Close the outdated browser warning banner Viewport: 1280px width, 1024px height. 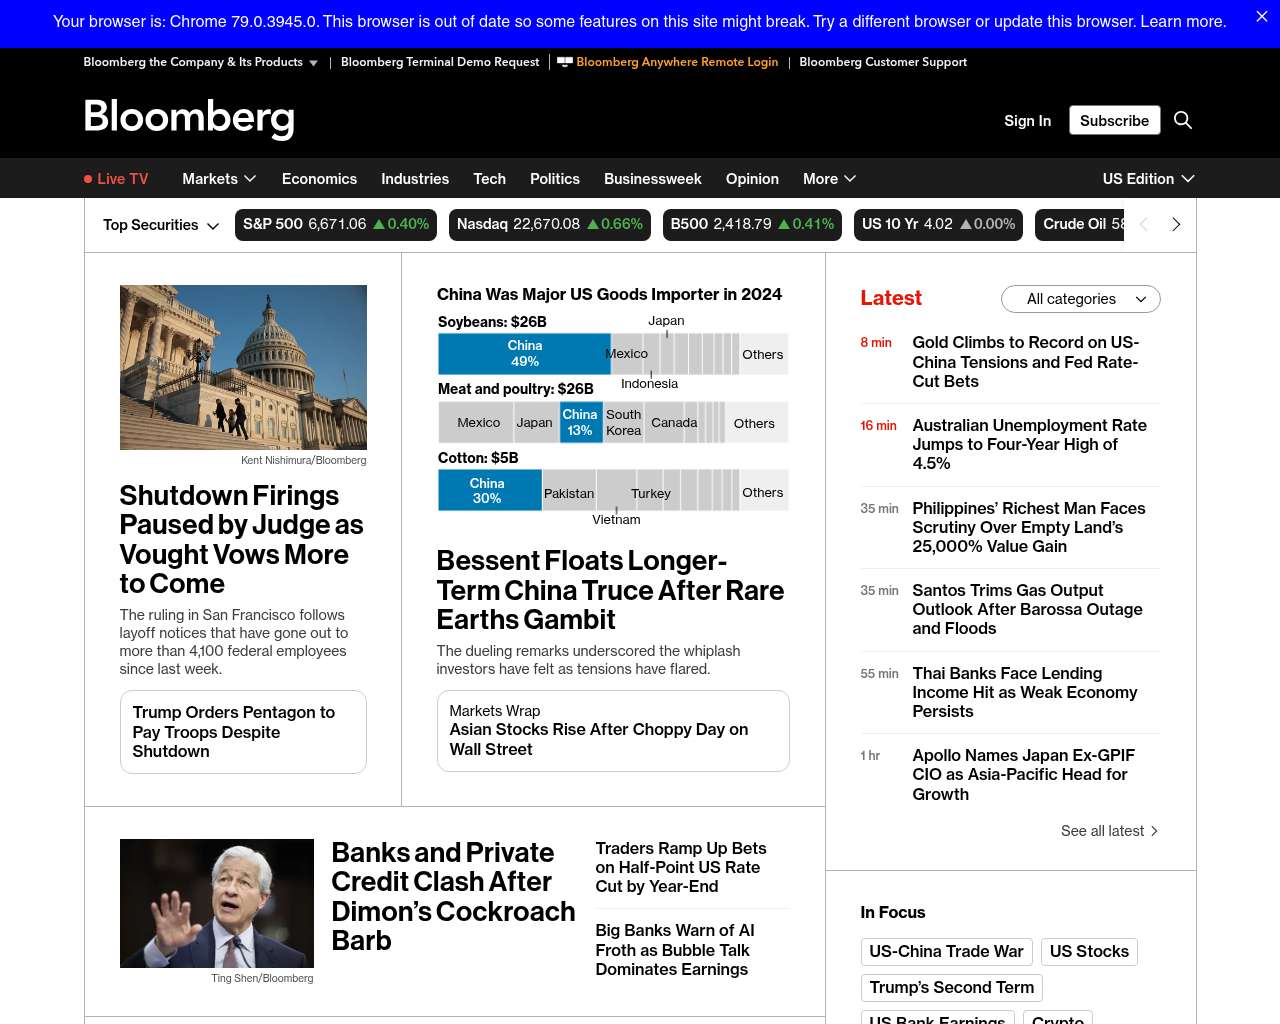(1262, 17)
